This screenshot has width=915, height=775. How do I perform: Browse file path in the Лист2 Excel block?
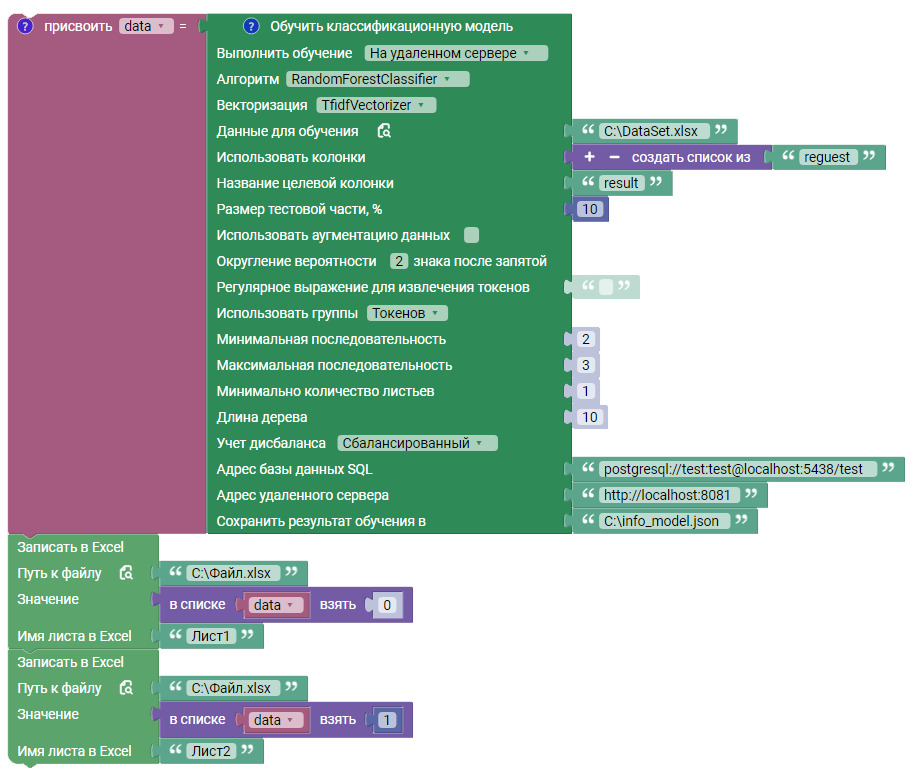(x=126, y=688)
